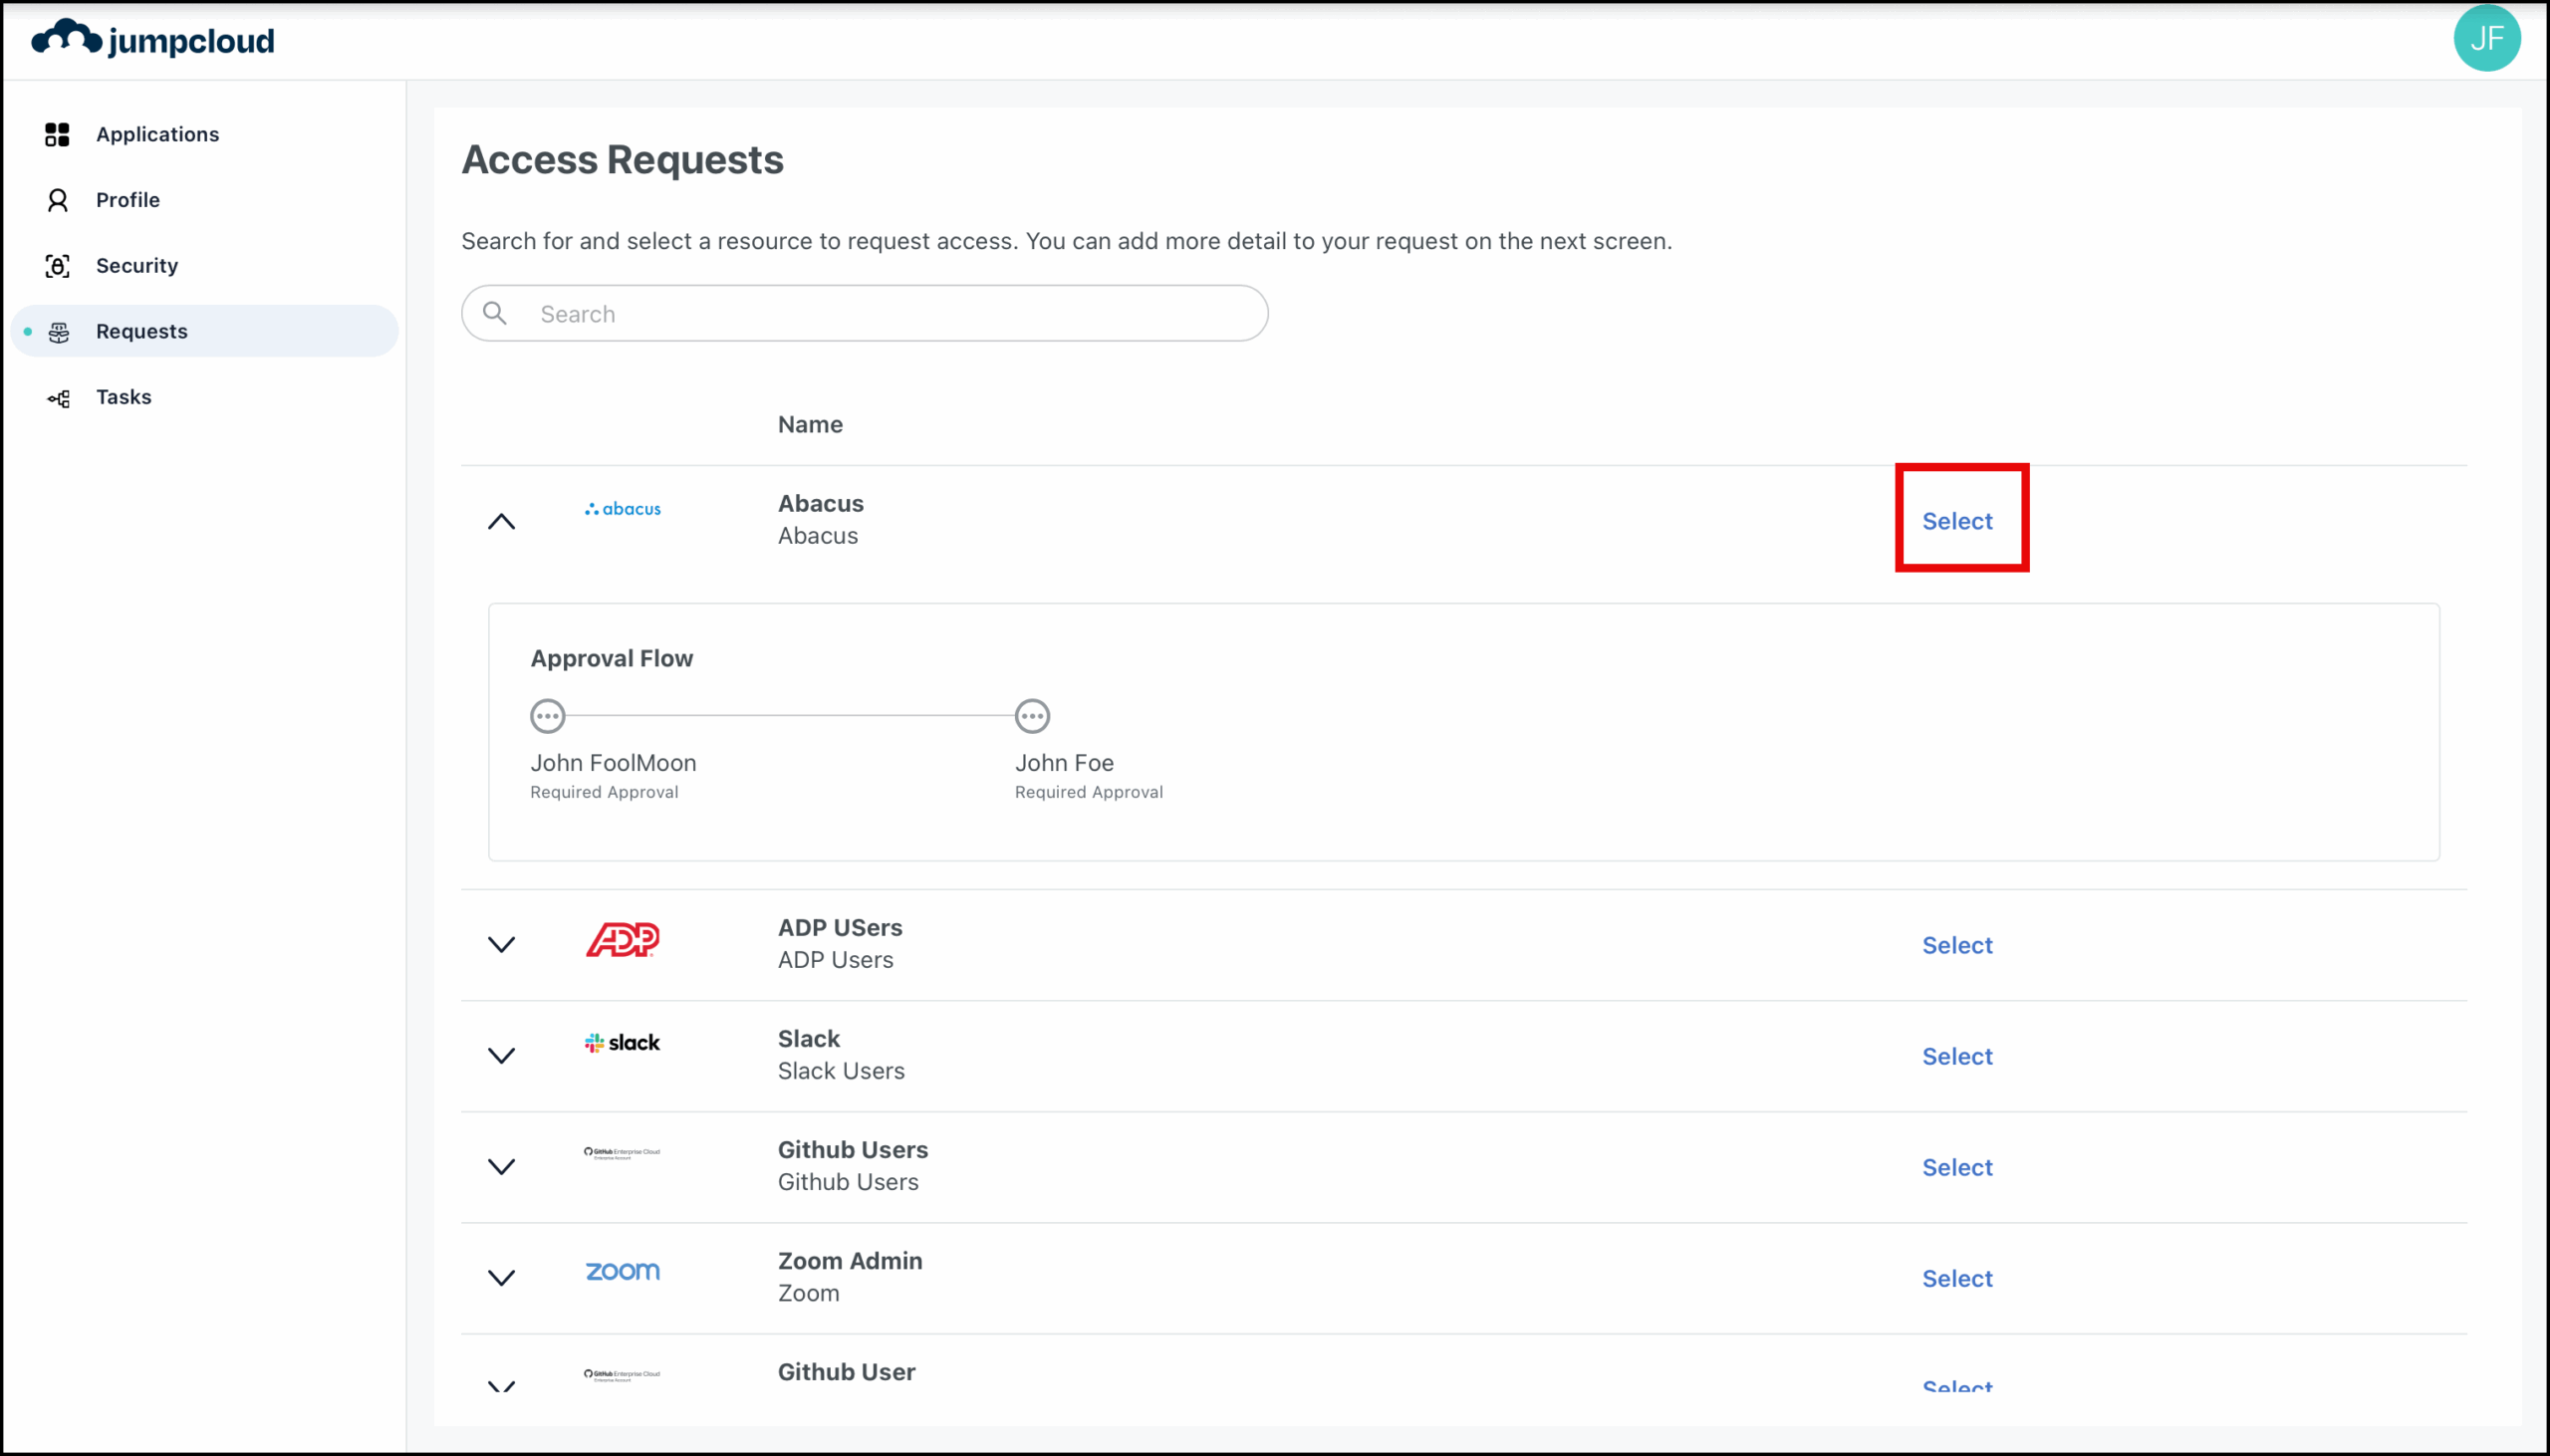Expand the Slack row chevron
Image resolution: width=2550 pixels, height=1456 pixels.
501,1055
